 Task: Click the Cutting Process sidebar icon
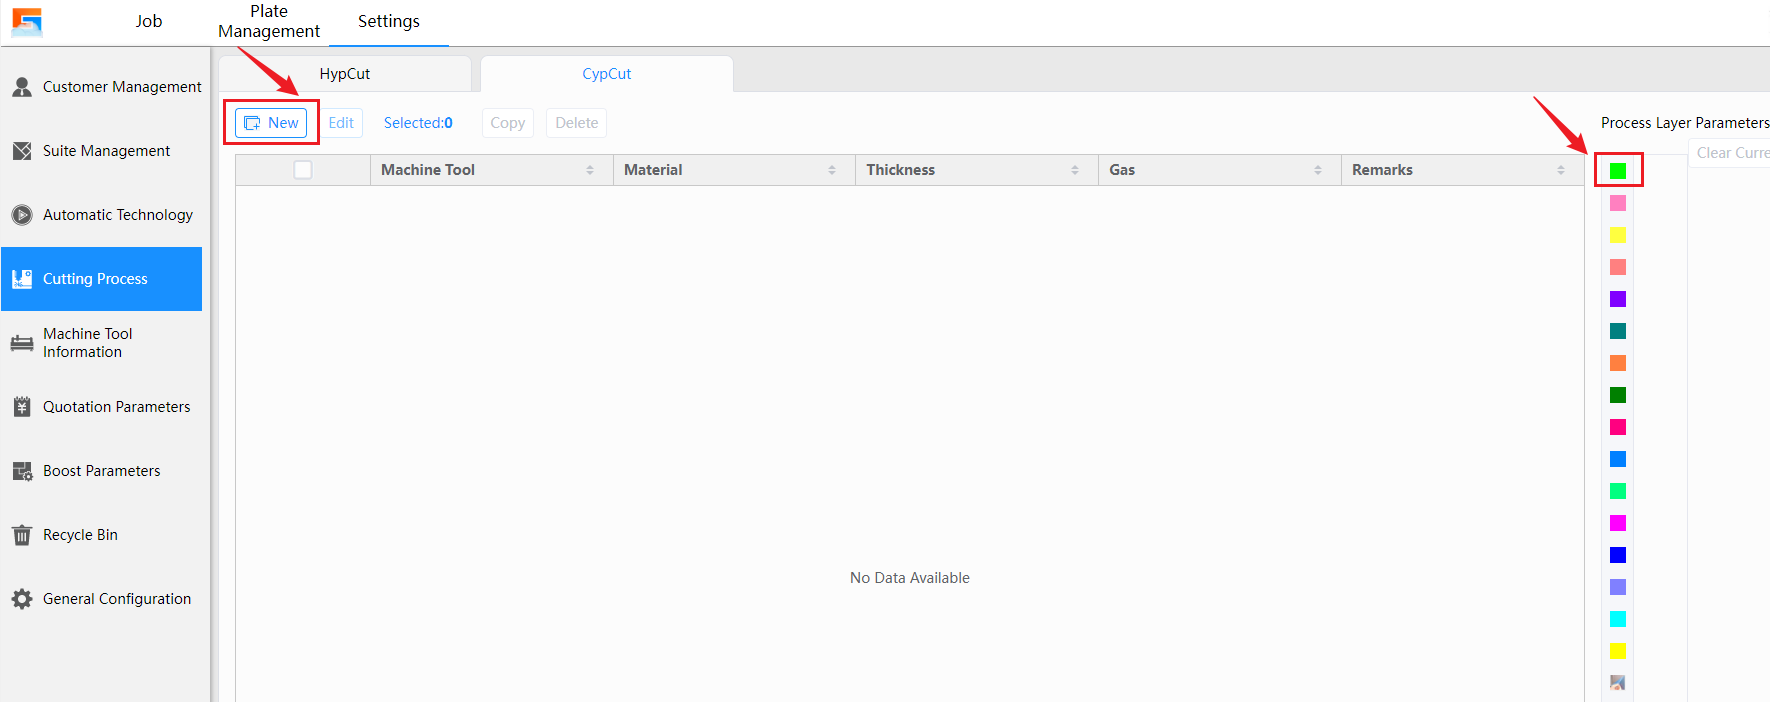point(22,279)
